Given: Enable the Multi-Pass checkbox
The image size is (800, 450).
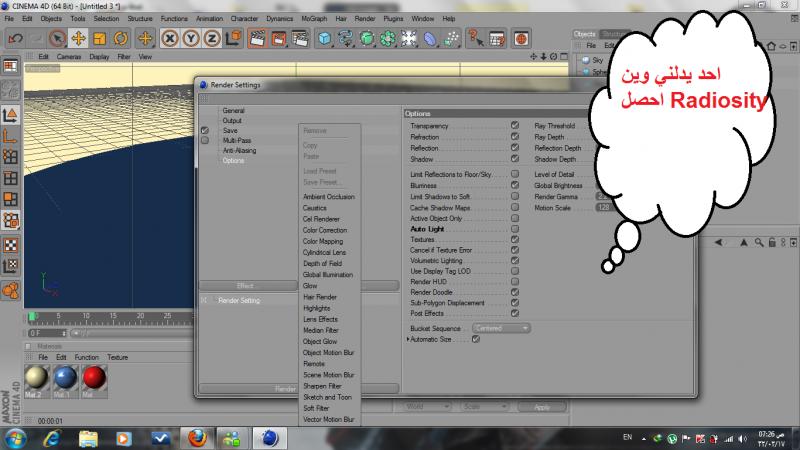Looking at the screenshot, I should click(205, 140).
